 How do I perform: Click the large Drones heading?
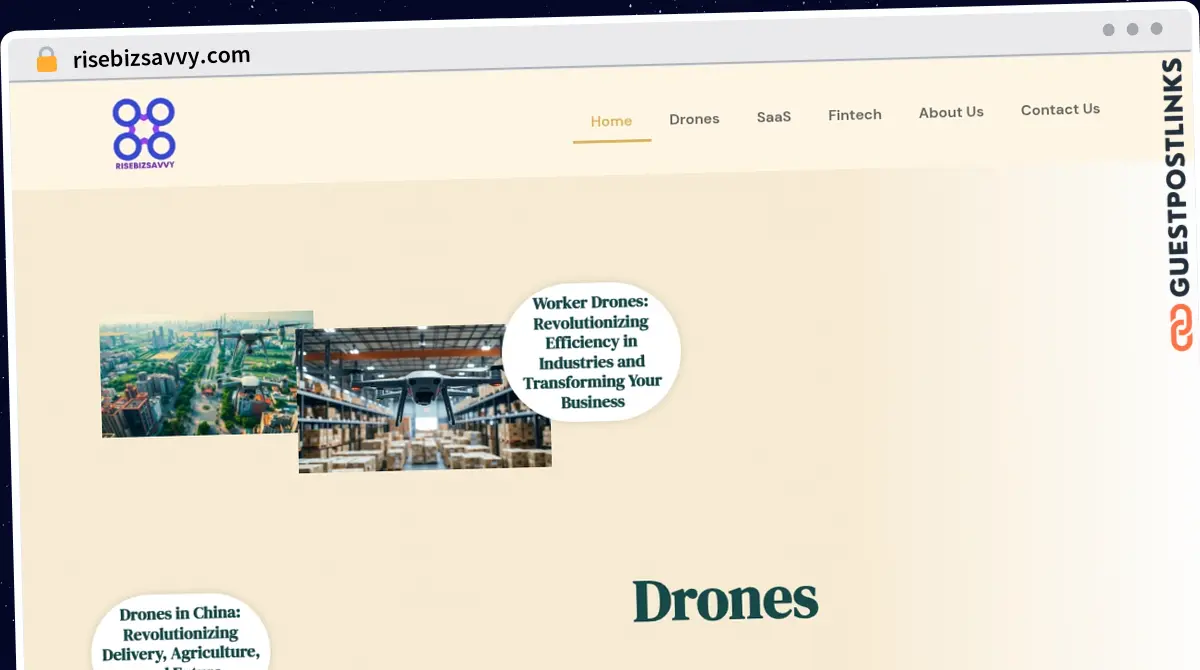[726, 601]
